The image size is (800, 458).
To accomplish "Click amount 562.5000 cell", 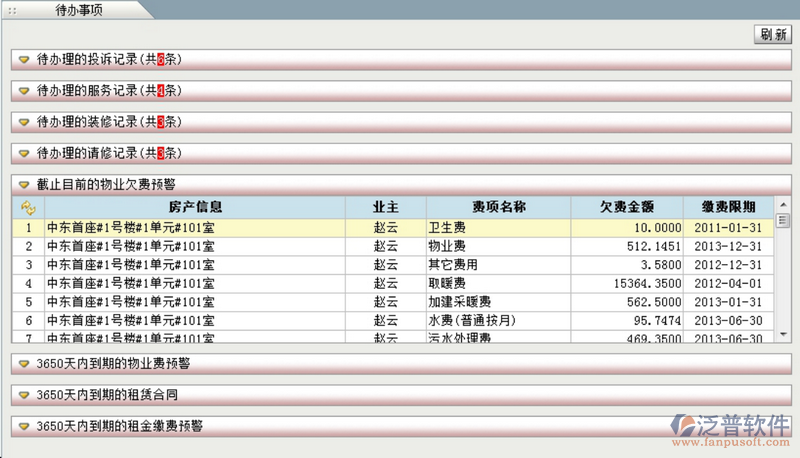I will (627, 302).
